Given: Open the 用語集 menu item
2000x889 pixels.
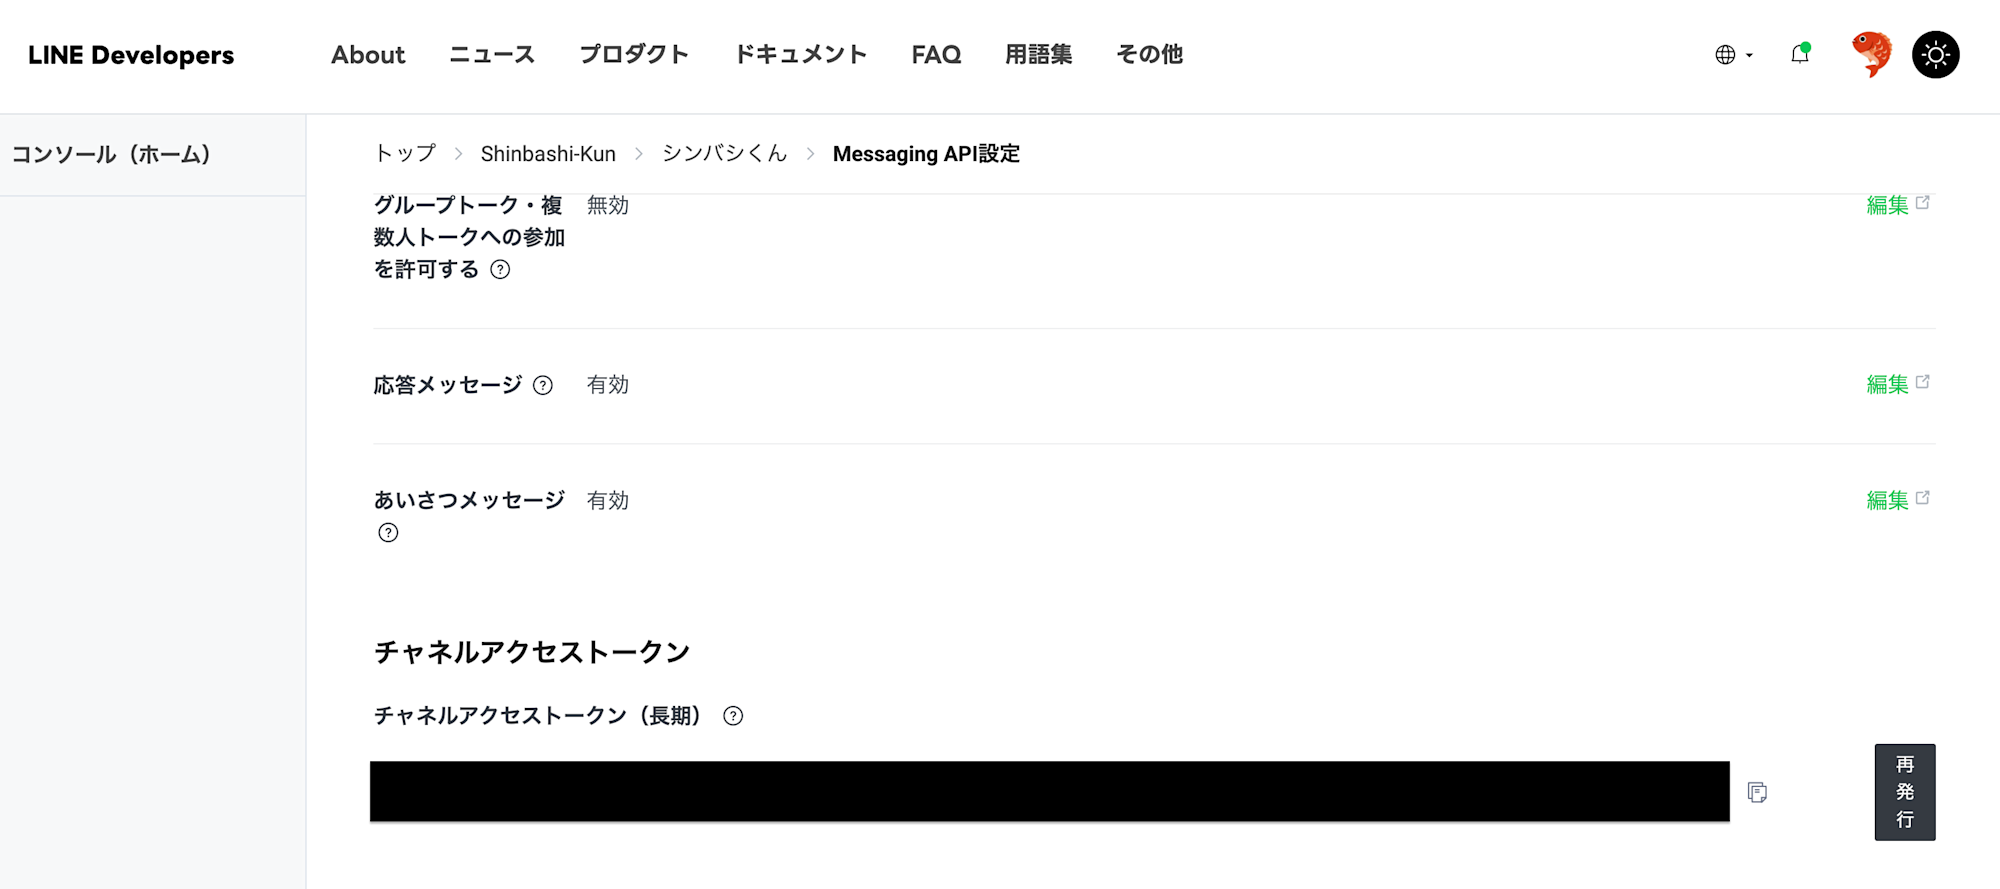Looking at the screenshot, I should (1038, 55).
